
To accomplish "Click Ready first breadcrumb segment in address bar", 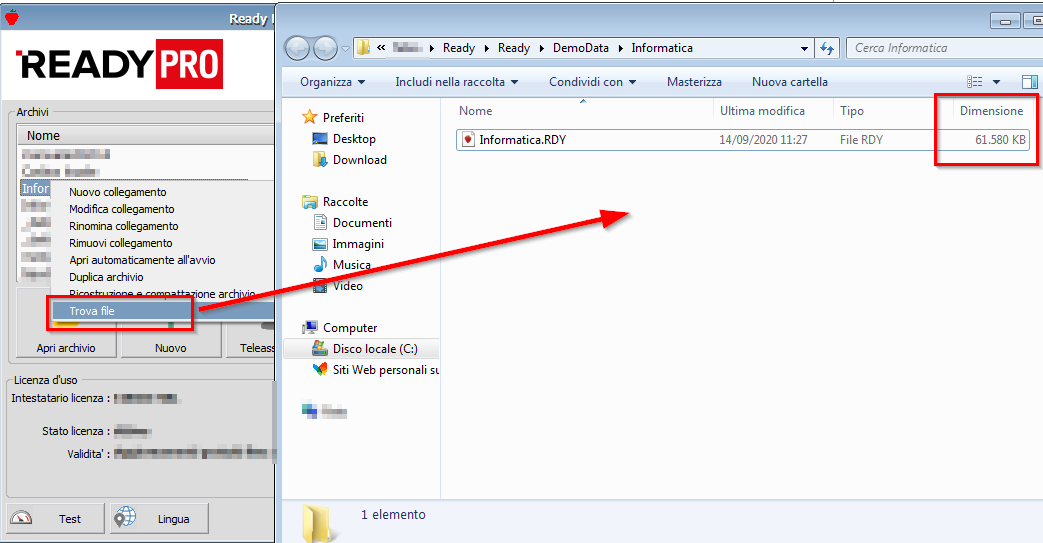I will pos(459,48).
